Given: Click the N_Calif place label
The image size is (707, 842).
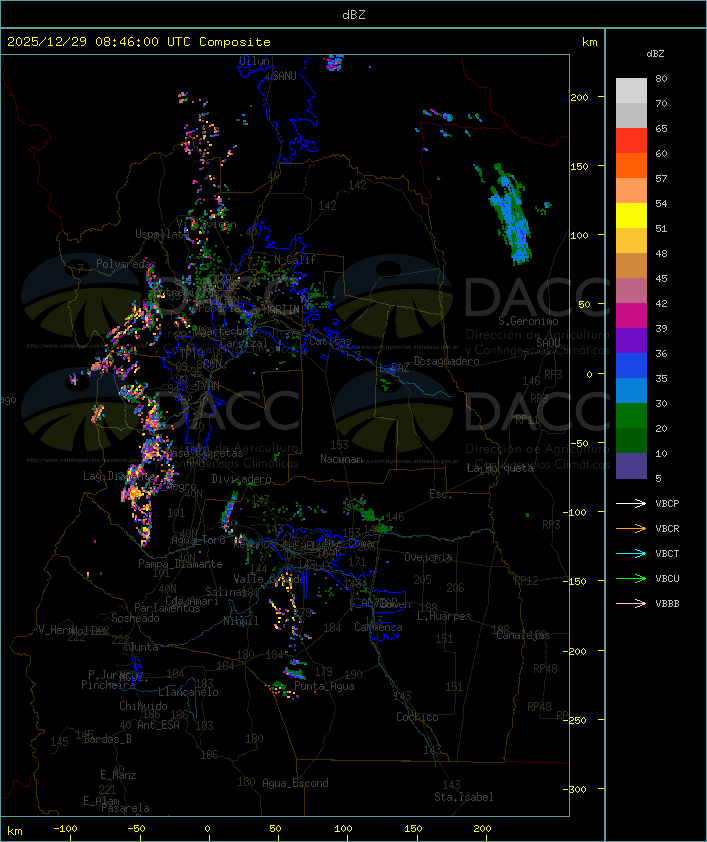Looking at the screenshot, I should 295,260.
